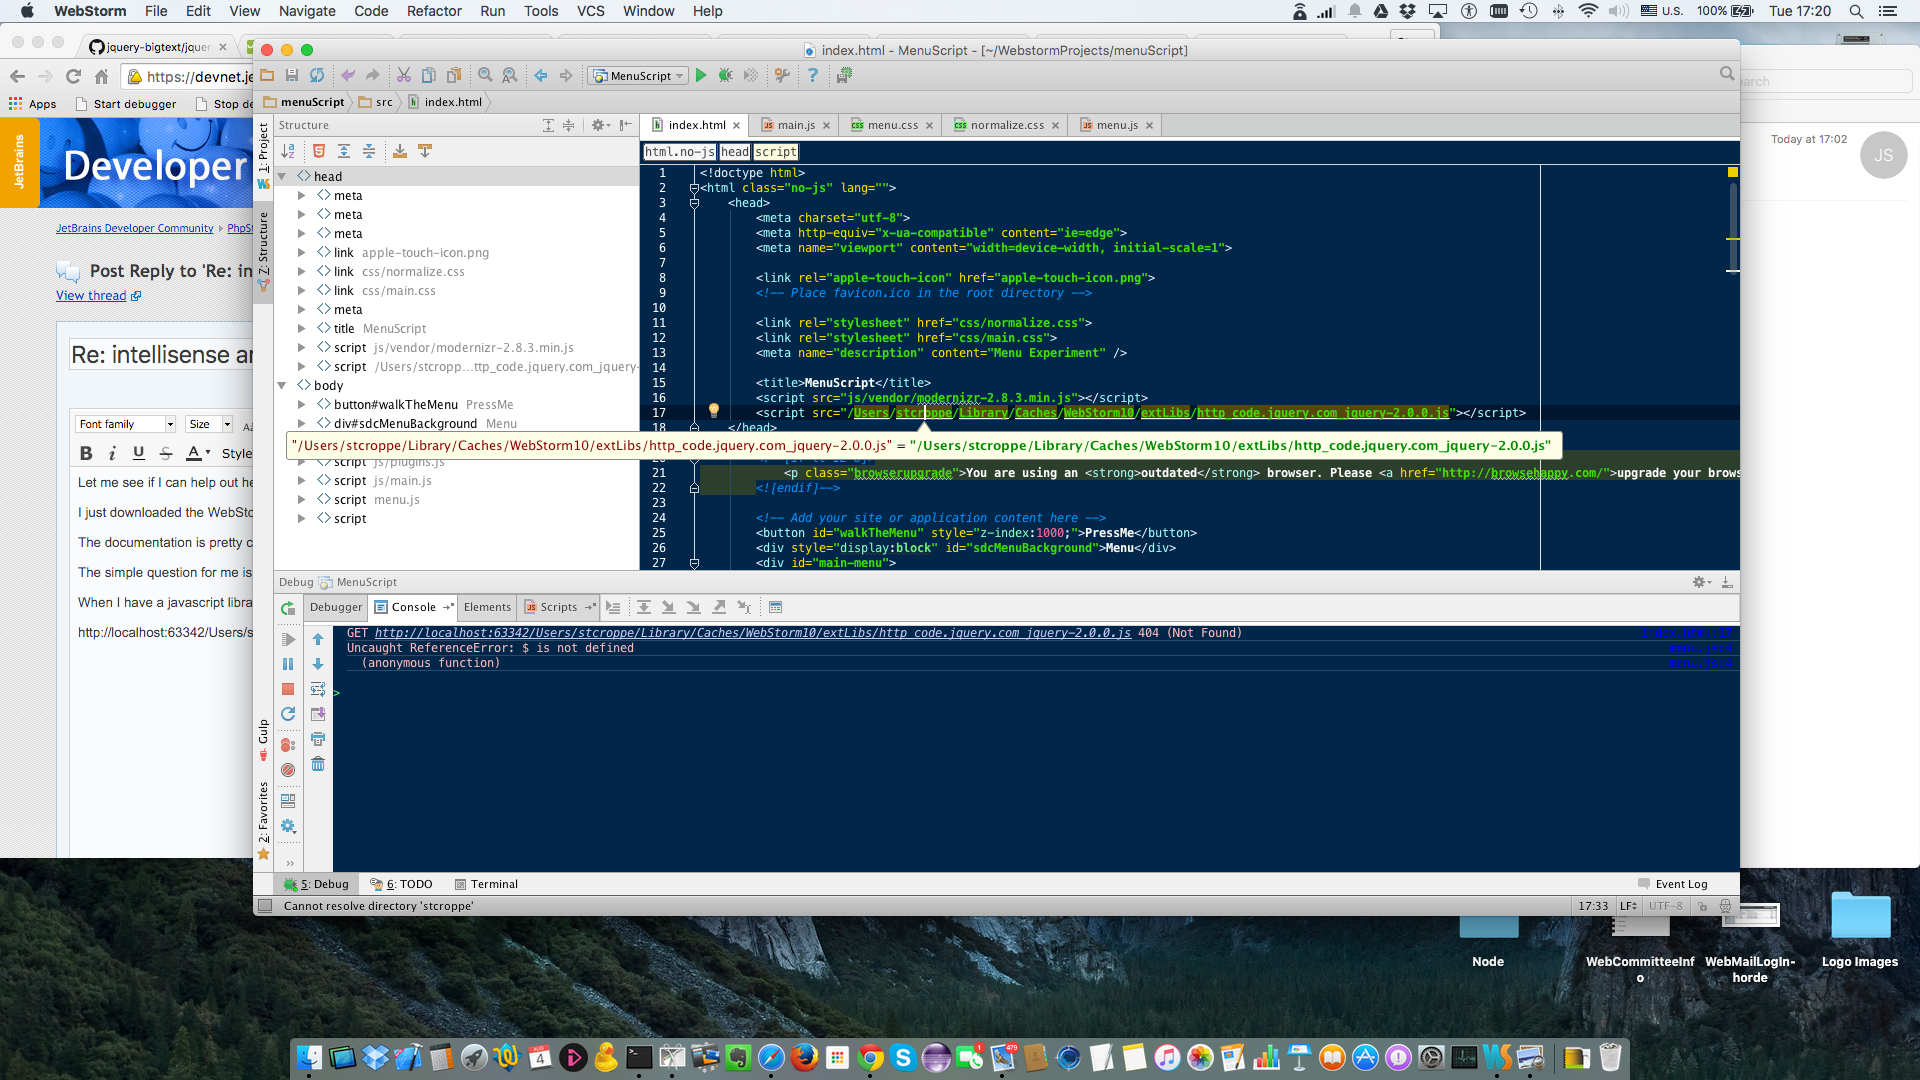This screenshot has width=1920, height=1080.
Task: Click the Synchronize toolbar icon
Action: point(317,75)
